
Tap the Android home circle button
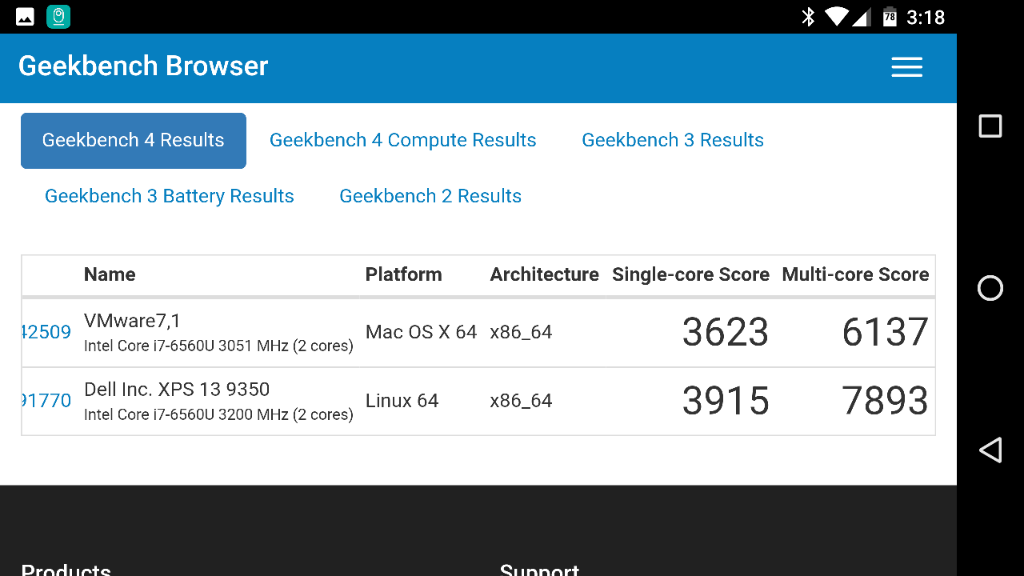click(x=990, y=288)
